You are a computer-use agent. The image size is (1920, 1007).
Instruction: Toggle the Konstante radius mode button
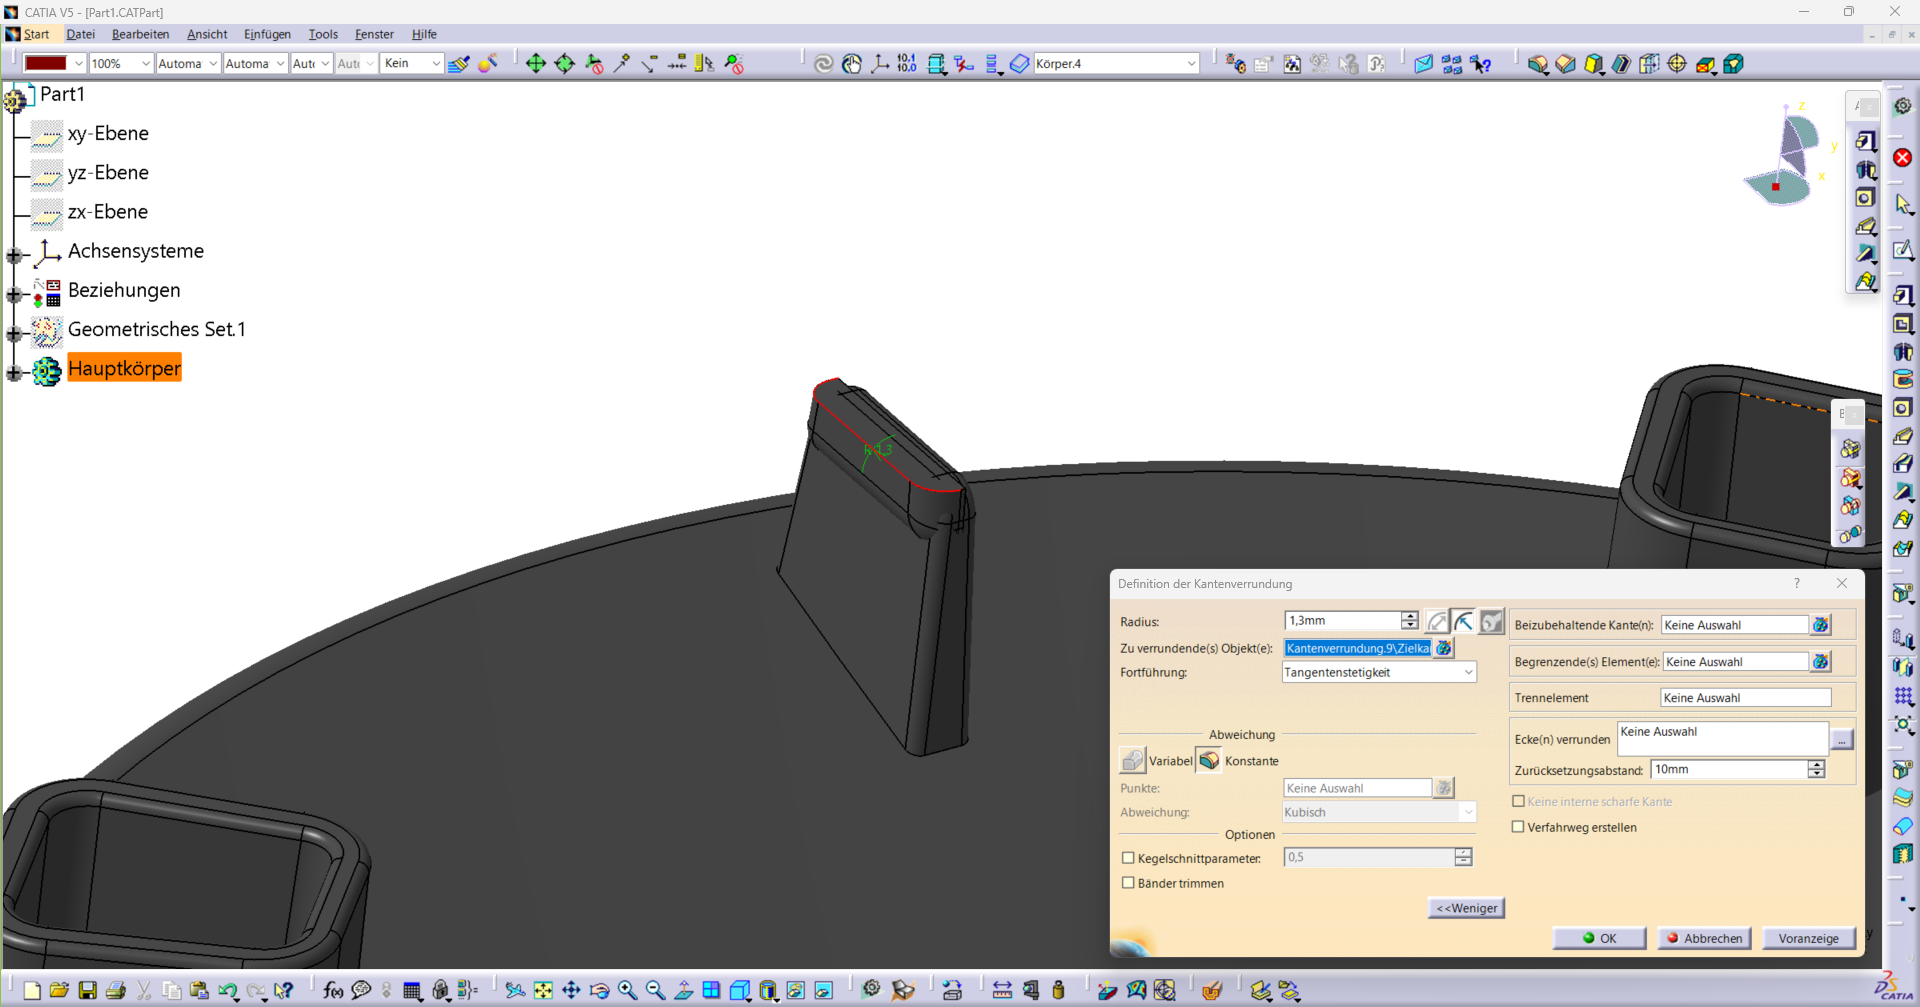pyautogui.click(x=1209, y=761)
